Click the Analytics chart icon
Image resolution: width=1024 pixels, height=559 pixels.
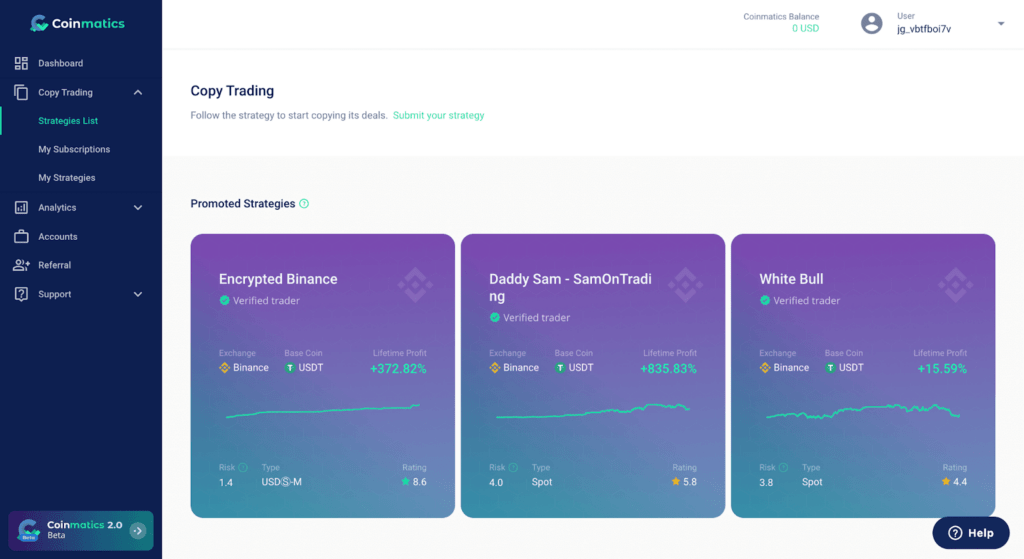click(x=21, y=208)
